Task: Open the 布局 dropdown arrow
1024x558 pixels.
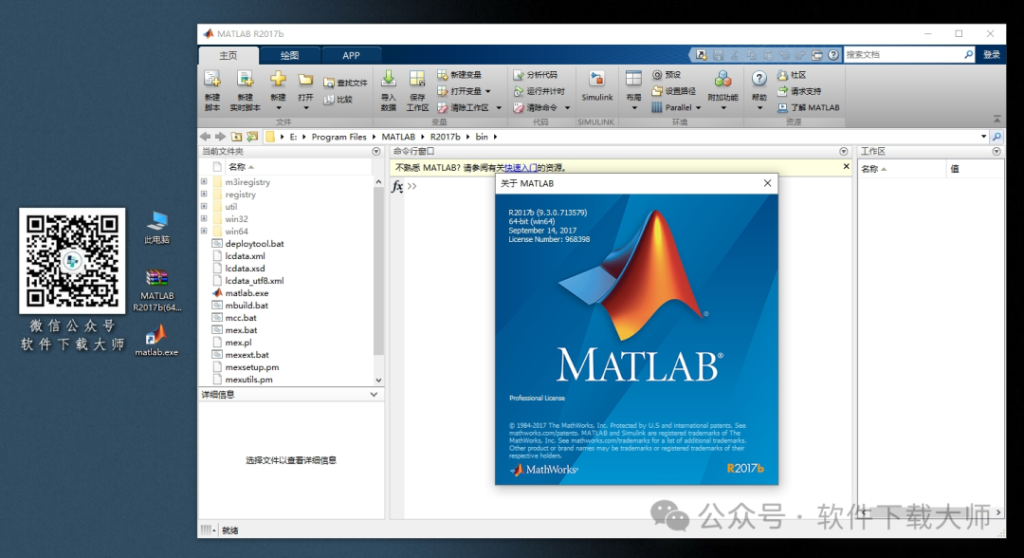Action: [633, 108]
